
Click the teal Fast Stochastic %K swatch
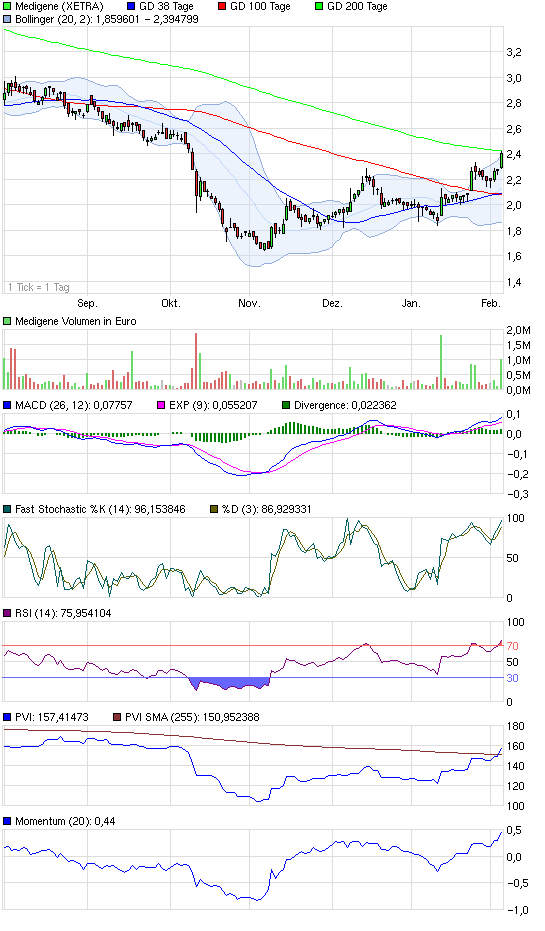[7, 509]
